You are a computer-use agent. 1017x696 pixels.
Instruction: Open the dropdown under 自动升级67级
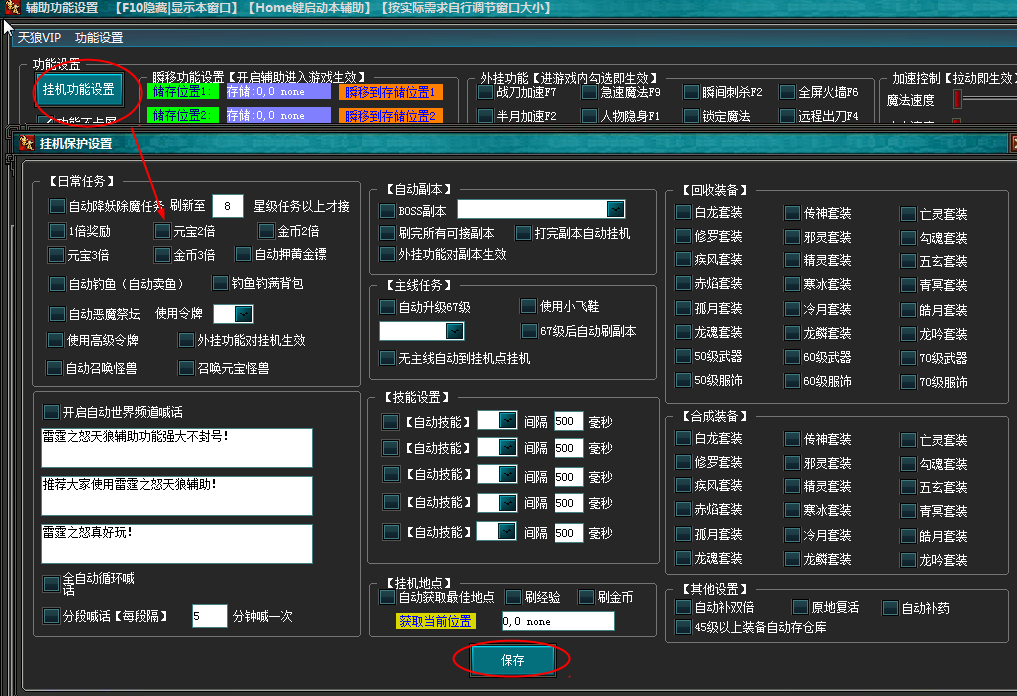coord(454,331)
